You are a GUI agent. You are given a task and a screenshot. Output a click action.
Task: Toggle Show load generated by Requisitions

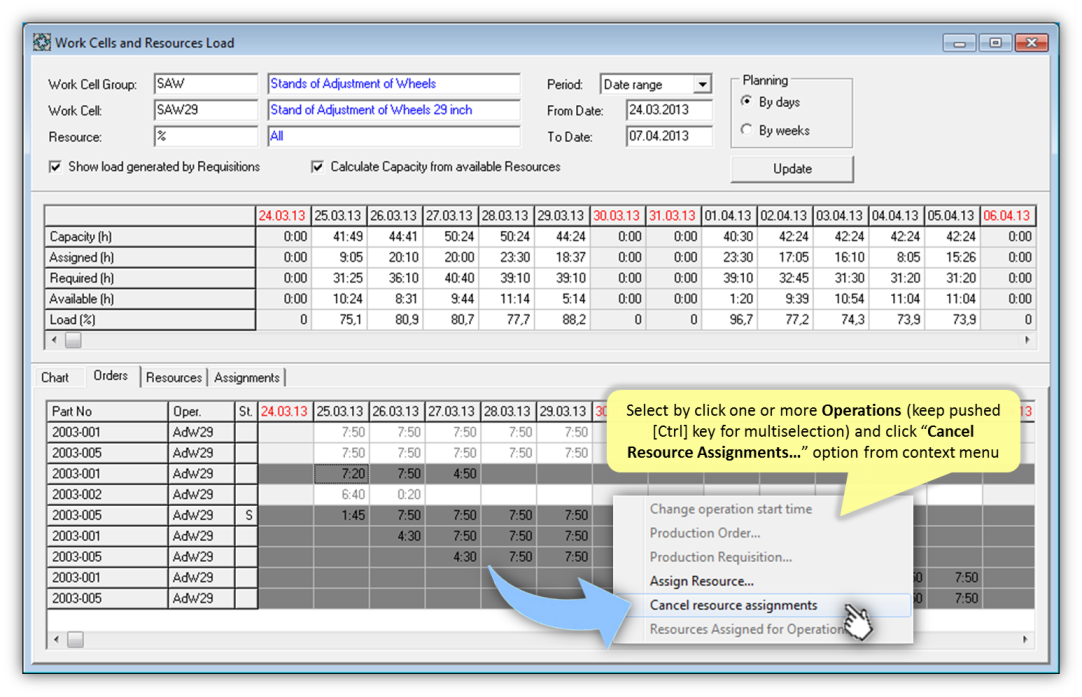tap(55, 167)
